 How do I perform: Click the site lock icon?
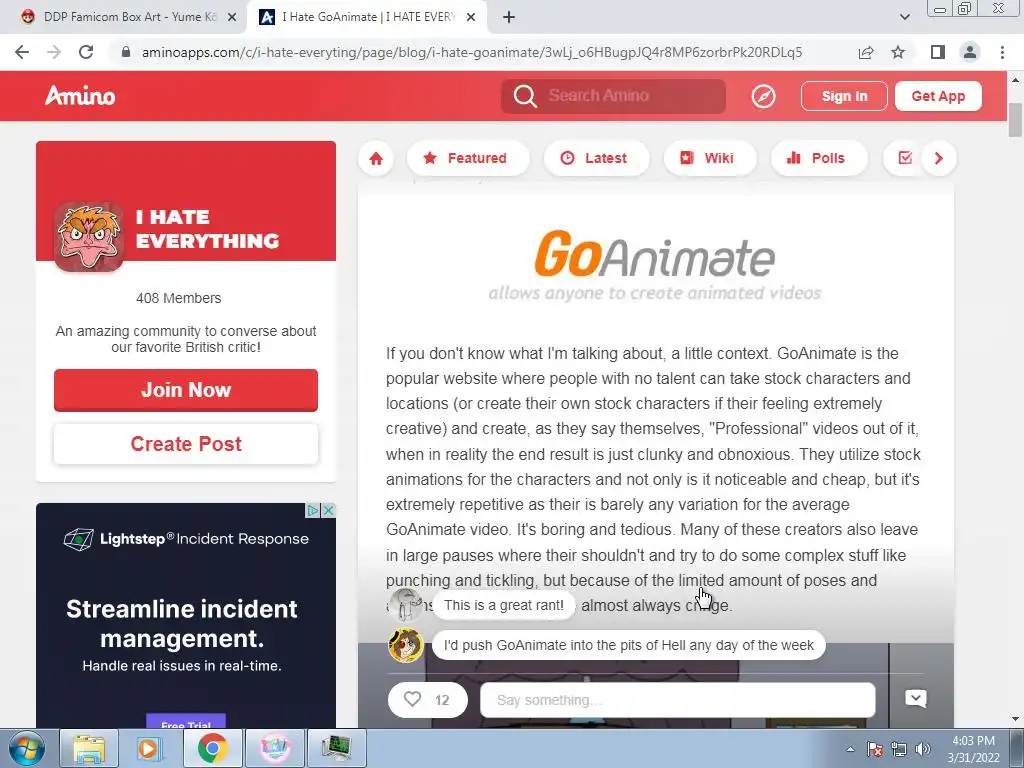click(125, 52)
